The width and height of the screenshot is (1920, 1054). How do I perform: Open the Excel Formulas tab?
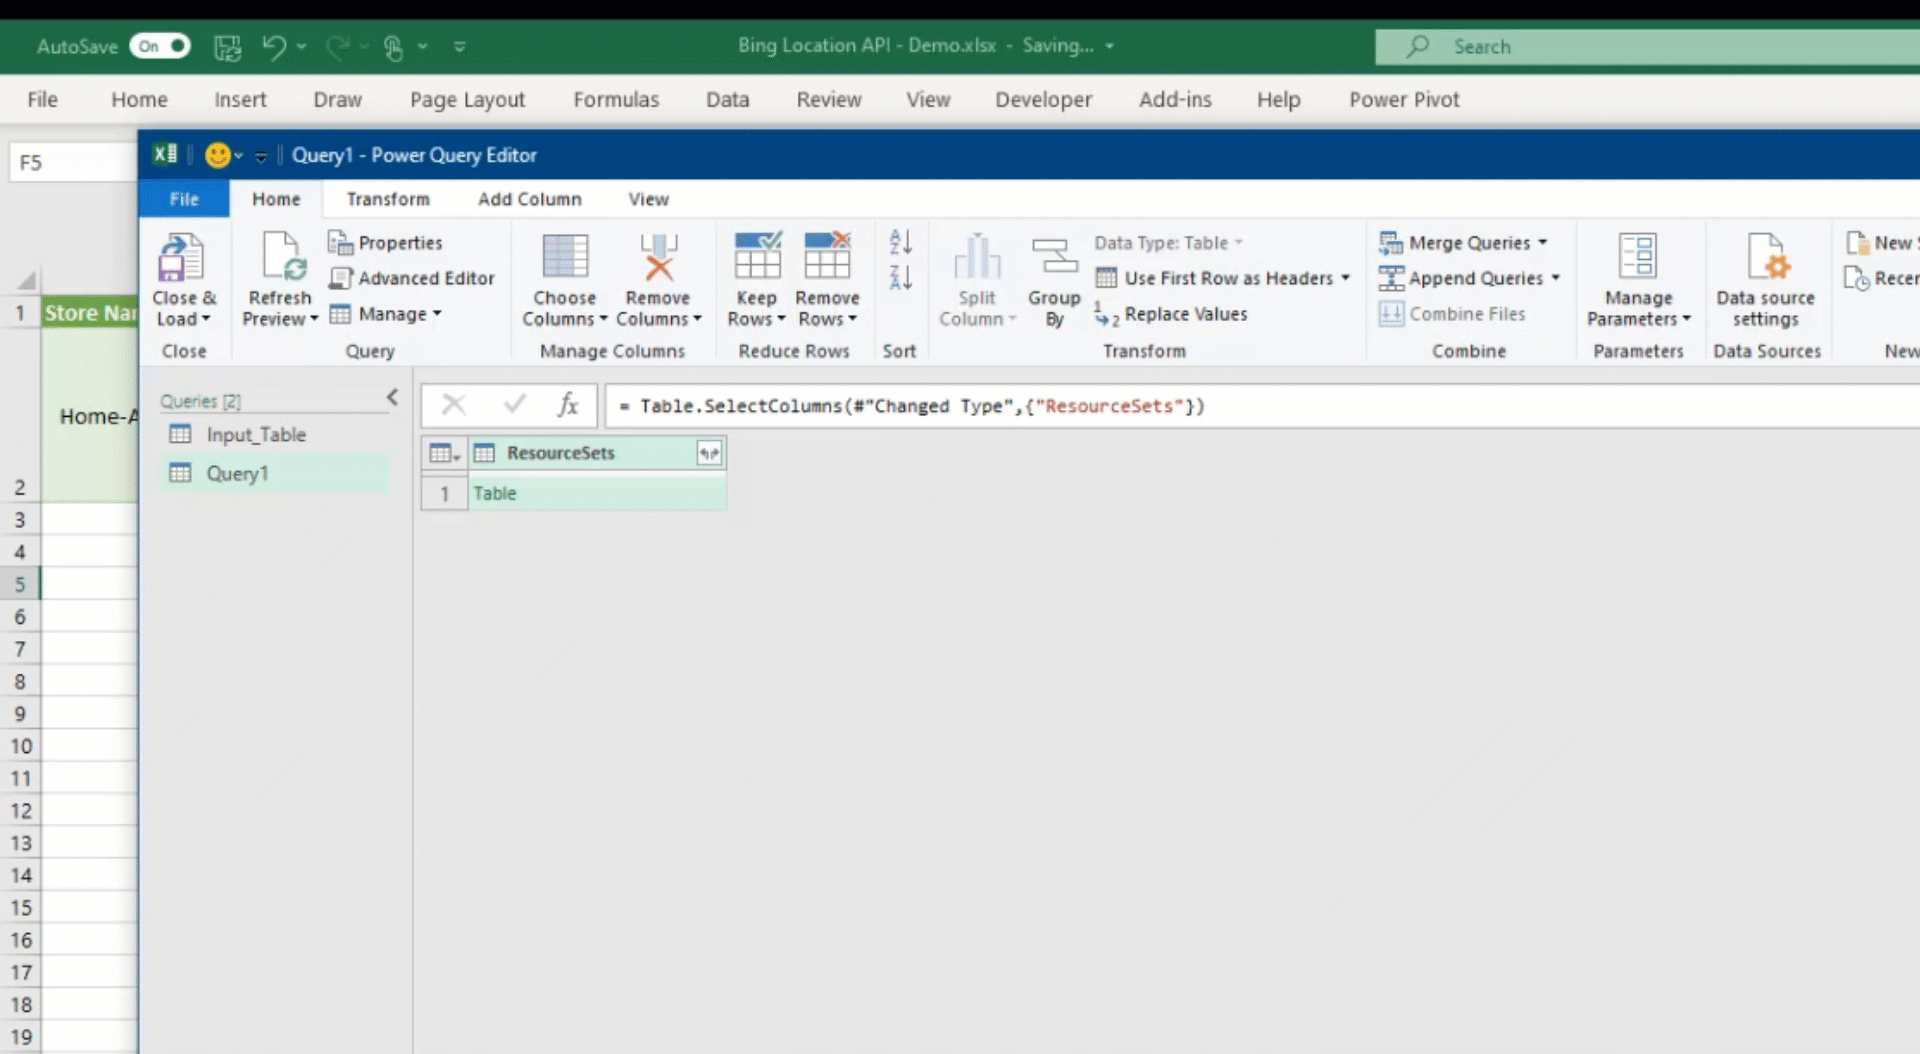tap(616, 99)
